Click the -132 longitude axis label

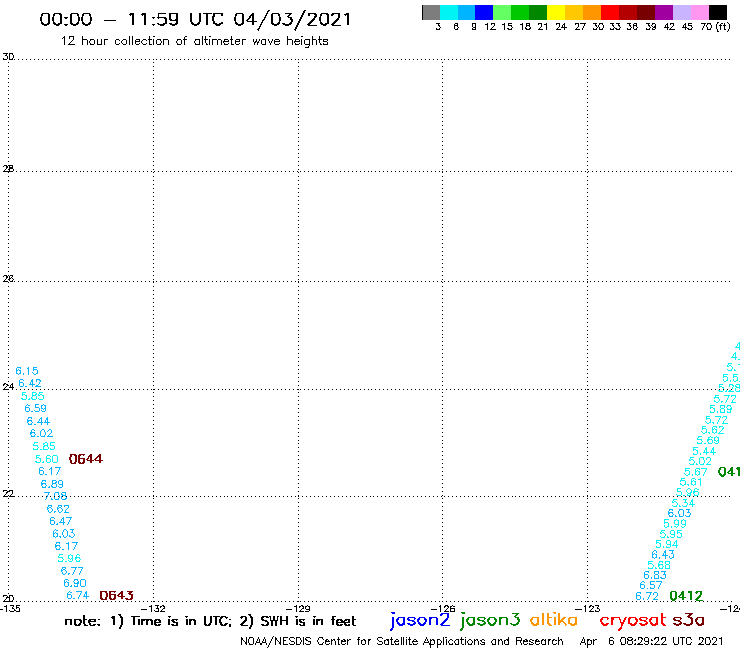coord(153,609)
